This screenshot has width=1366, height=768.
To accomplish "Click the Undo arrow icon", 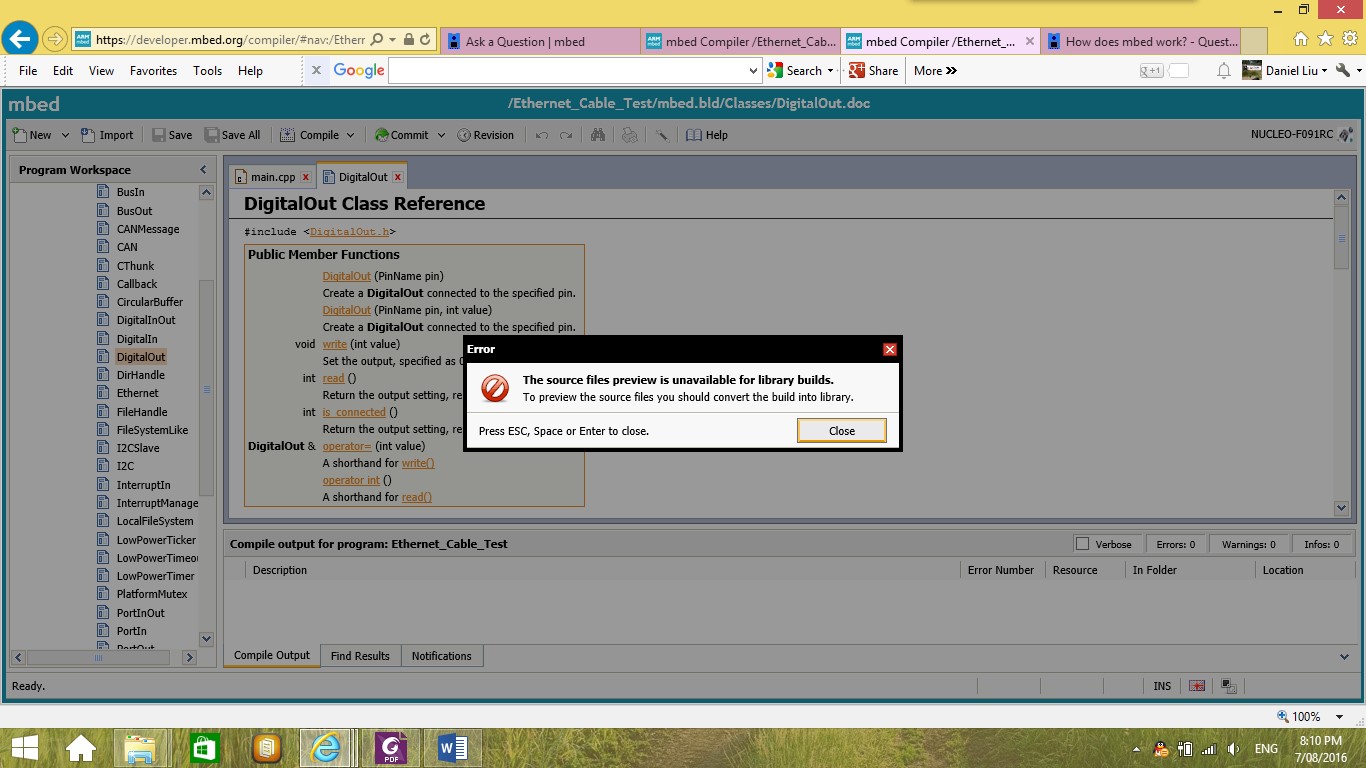I will point(542,135).
